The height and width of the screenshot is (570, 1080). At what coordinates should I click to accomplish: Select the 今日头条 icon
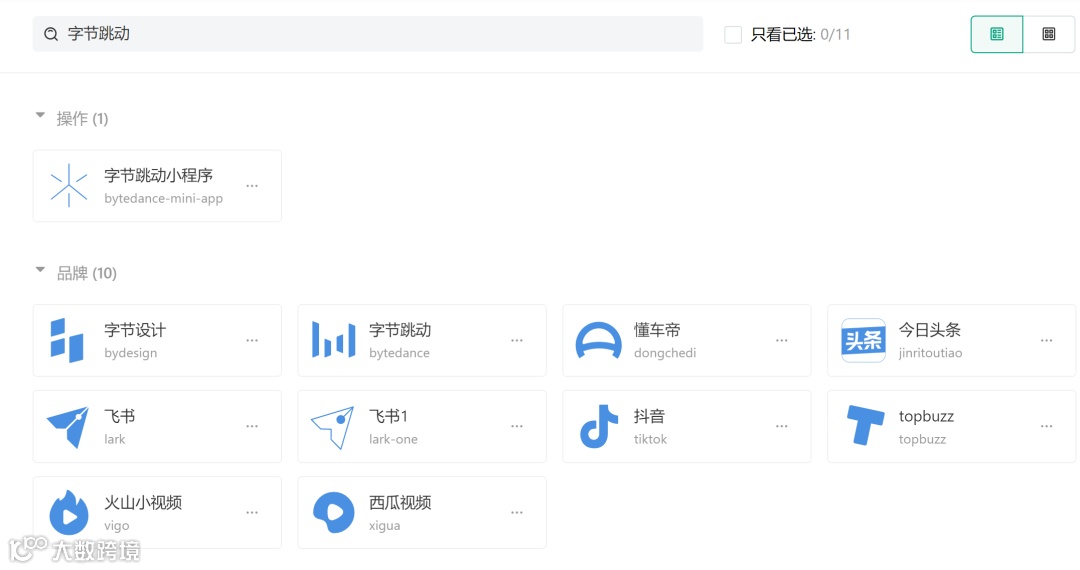(x=863, y=340)
